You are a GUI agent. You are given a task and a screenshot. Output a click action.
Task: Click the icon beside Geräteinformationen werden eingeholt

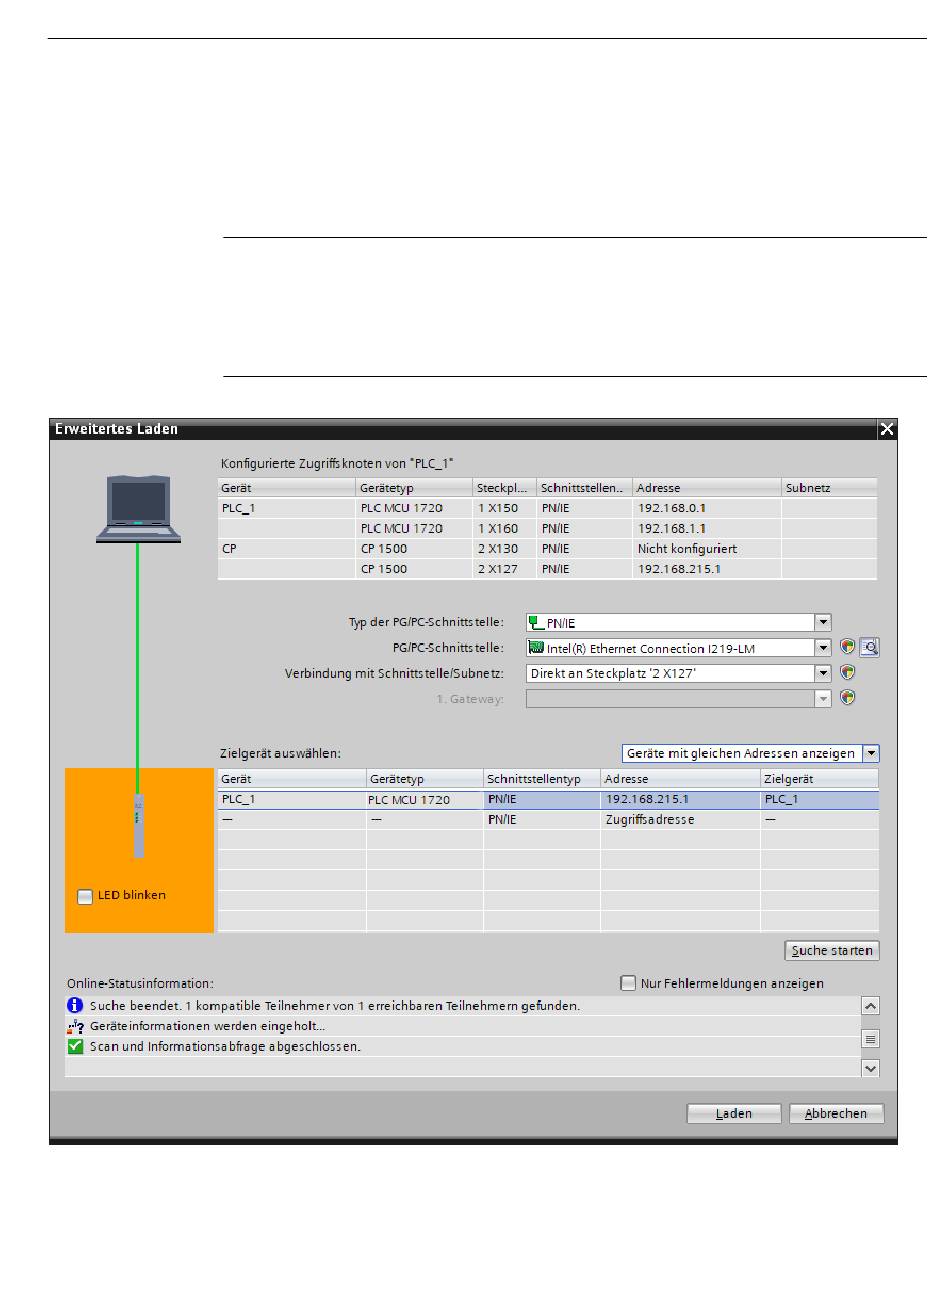coord(75,1026)
